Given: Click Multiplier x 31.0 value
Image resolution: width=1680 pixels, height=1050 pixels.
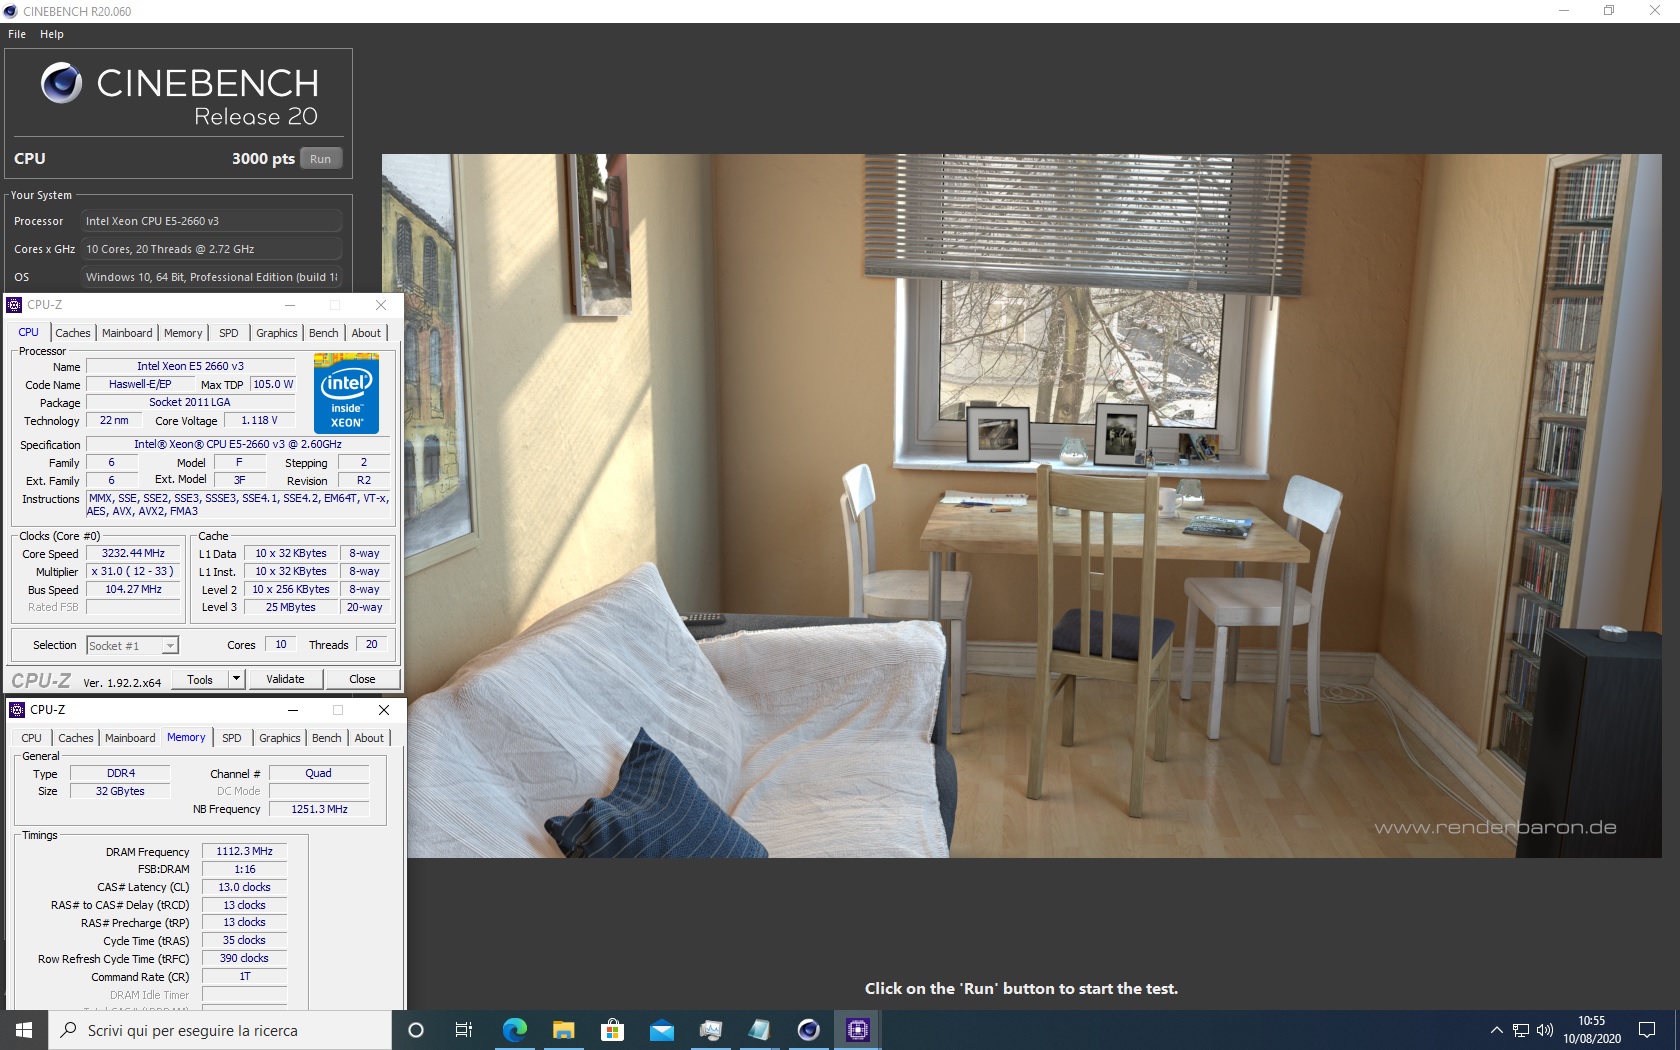Looking at the screenshot, I should 133,571.
